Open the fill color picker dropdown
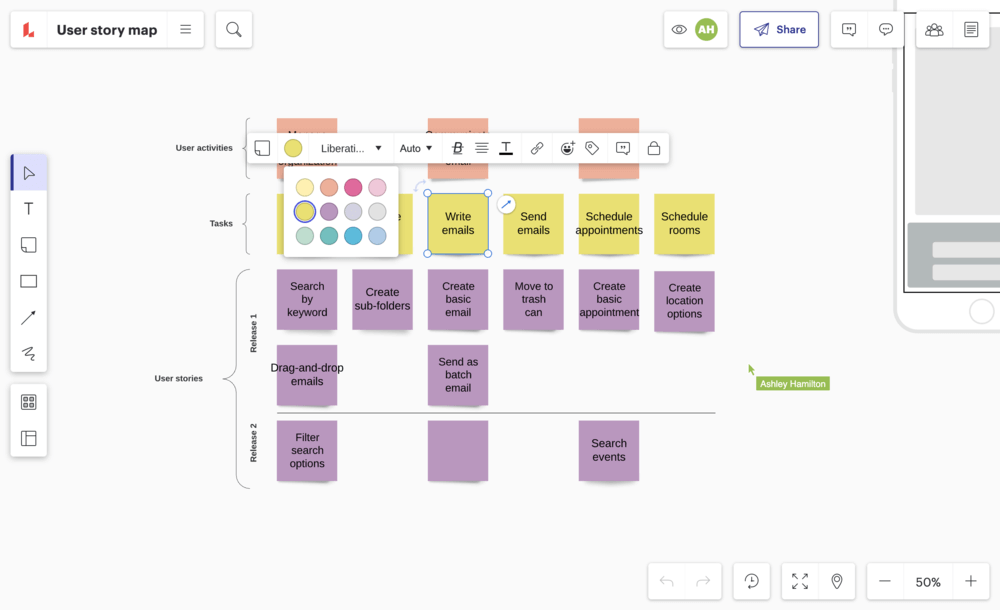 [x=293, y=148]
